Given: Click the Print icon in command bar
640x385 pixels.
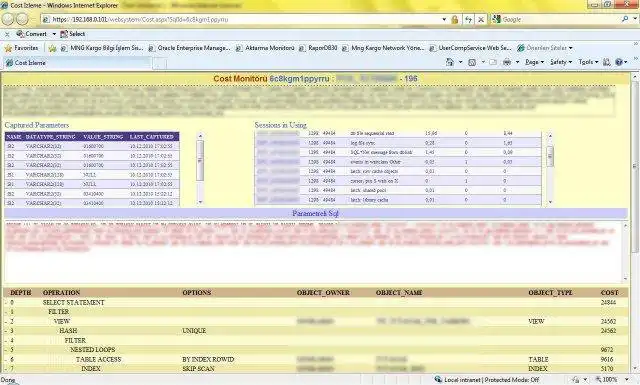Looking at the screenshot, I should click(x=507, y=62).
